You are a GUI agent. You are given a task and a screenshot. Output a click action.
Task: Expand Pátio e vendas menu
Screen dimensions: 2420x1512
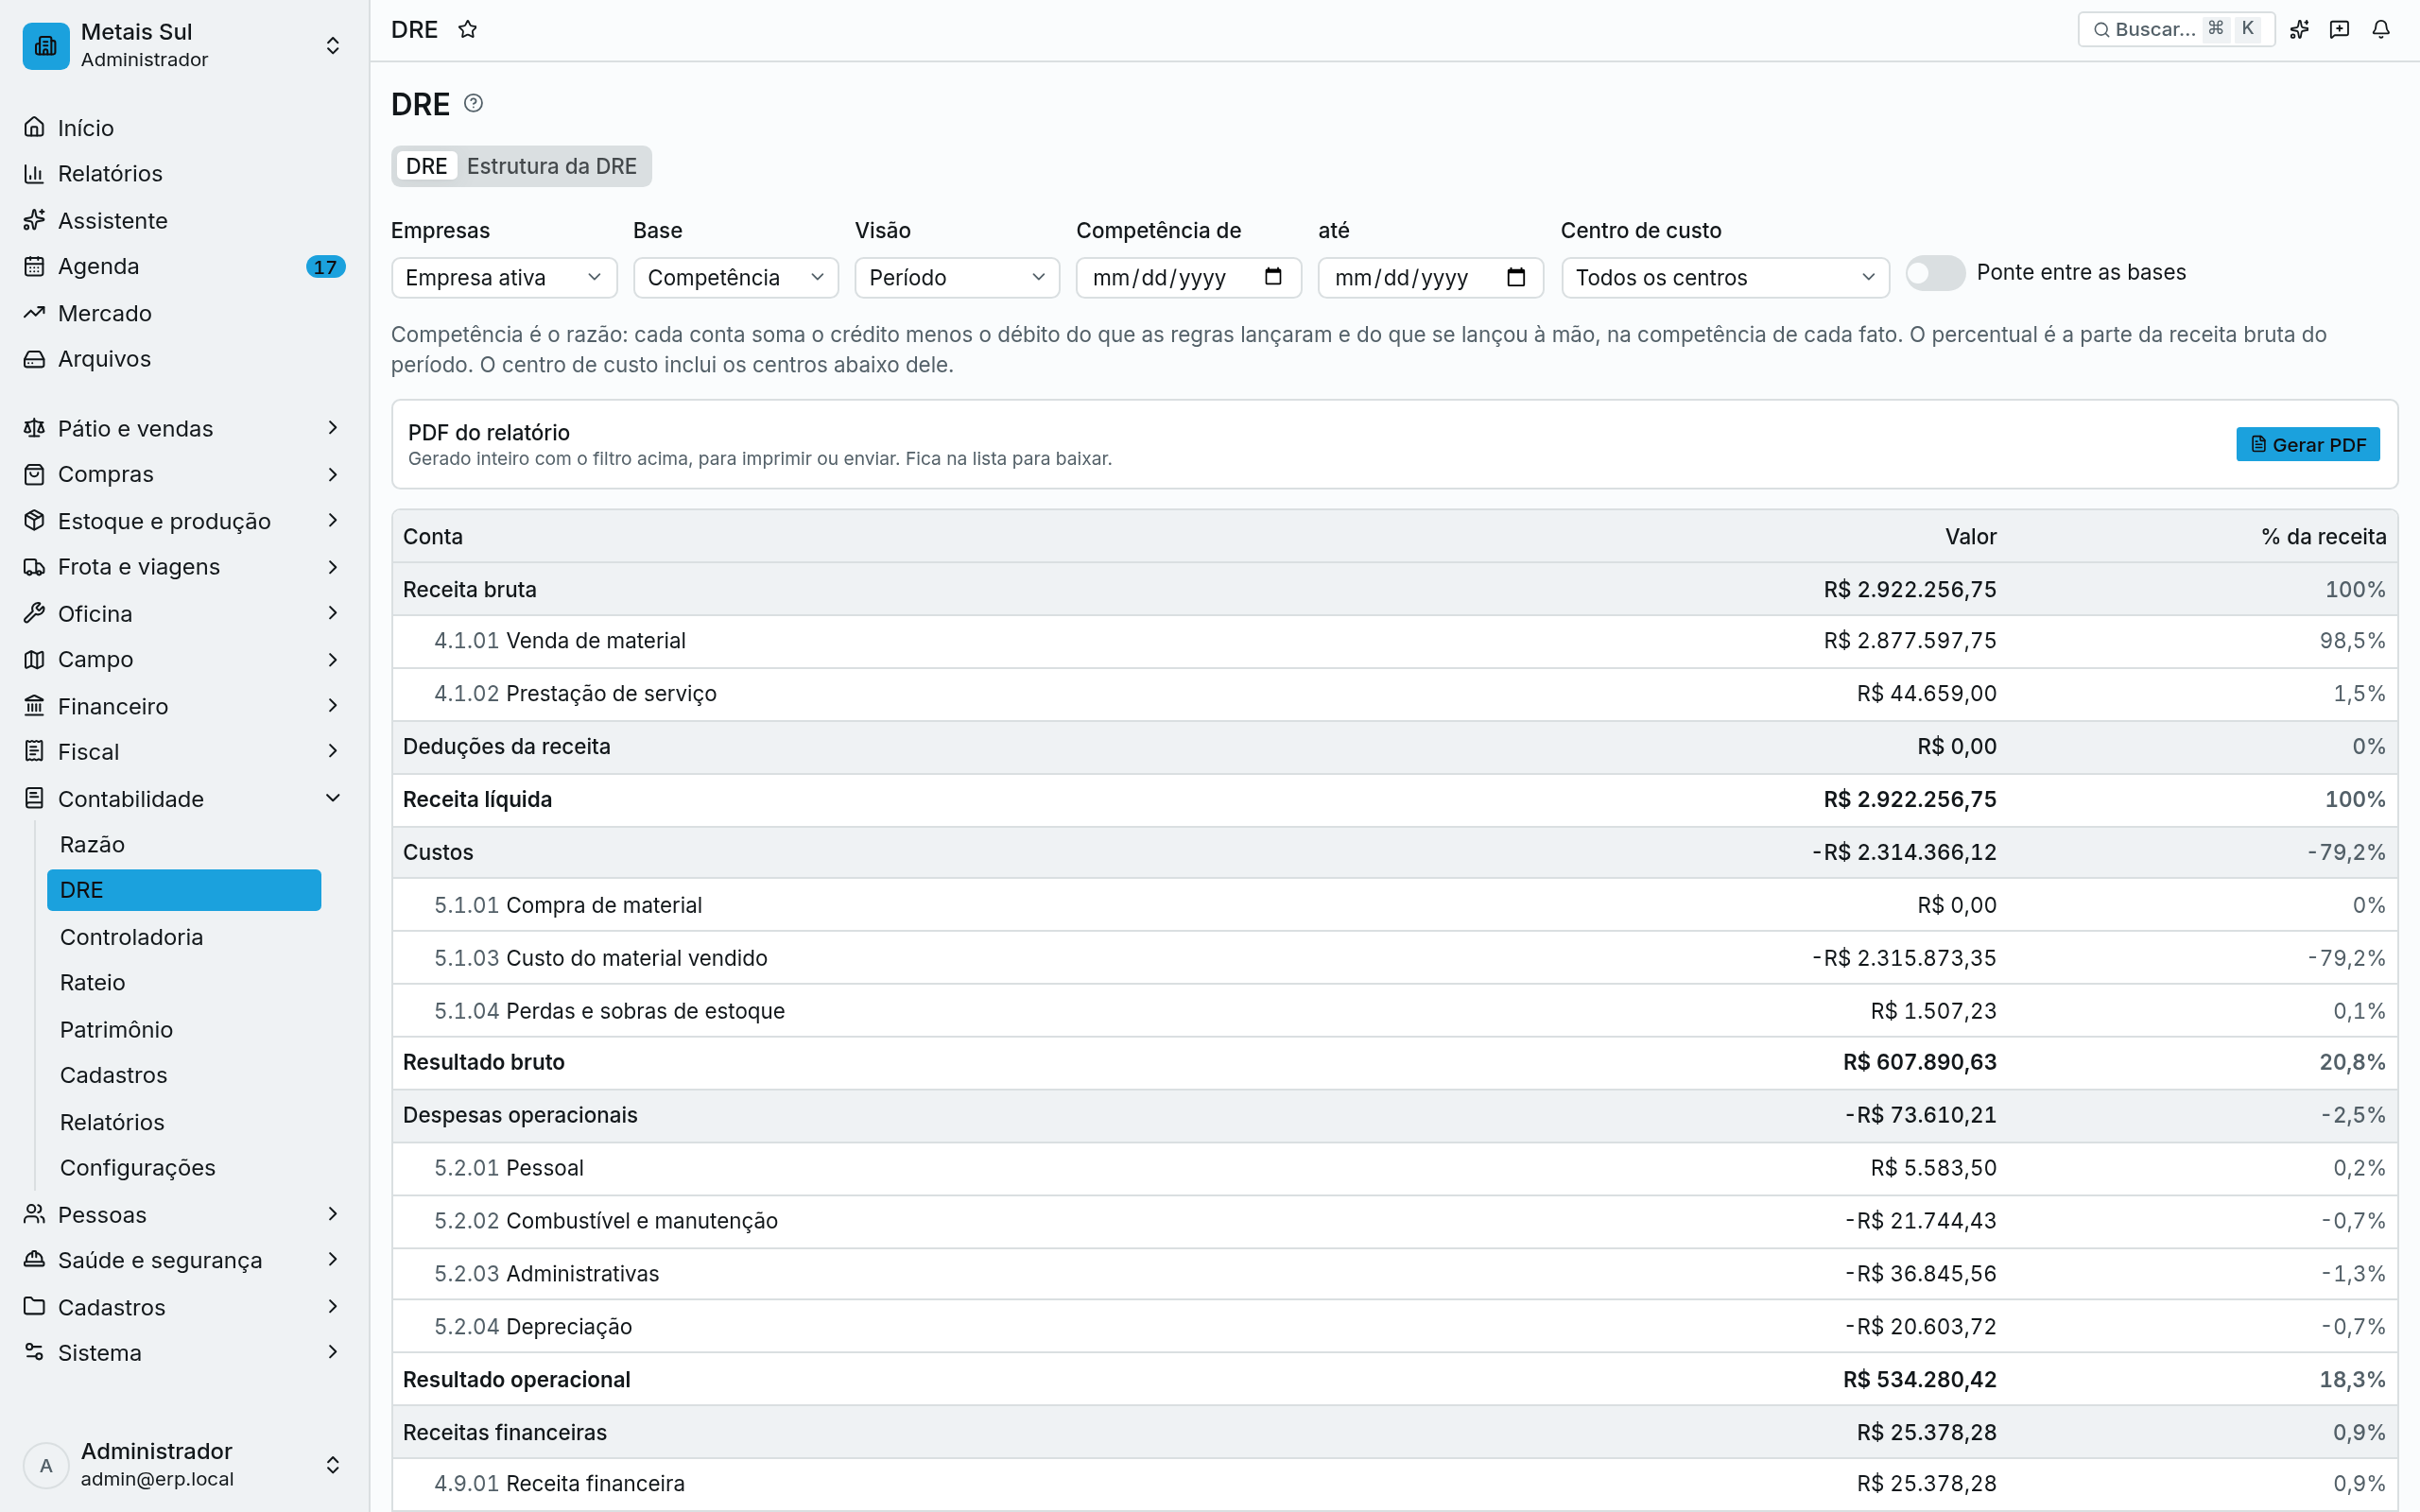tap(184, 428)
